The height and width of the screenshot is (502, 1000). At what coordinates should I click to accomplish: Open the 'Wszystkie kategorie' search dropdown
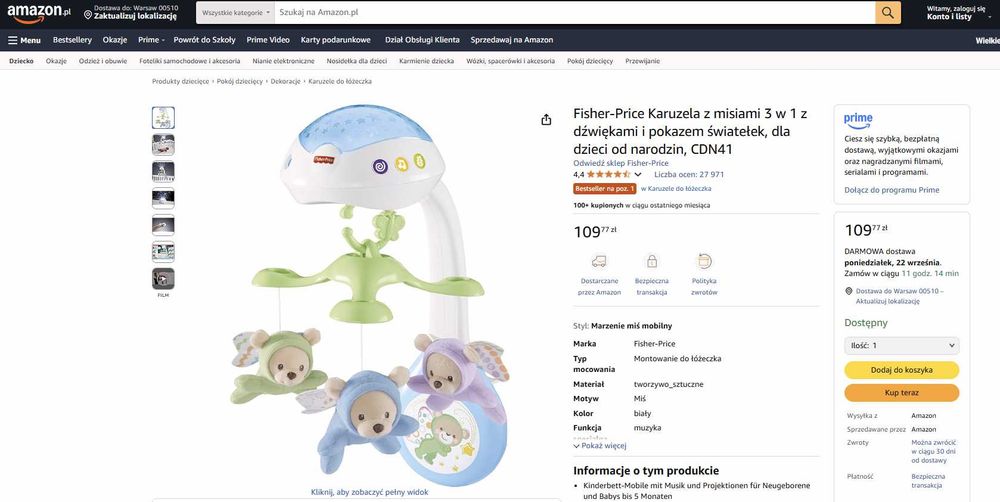point(234,13)
